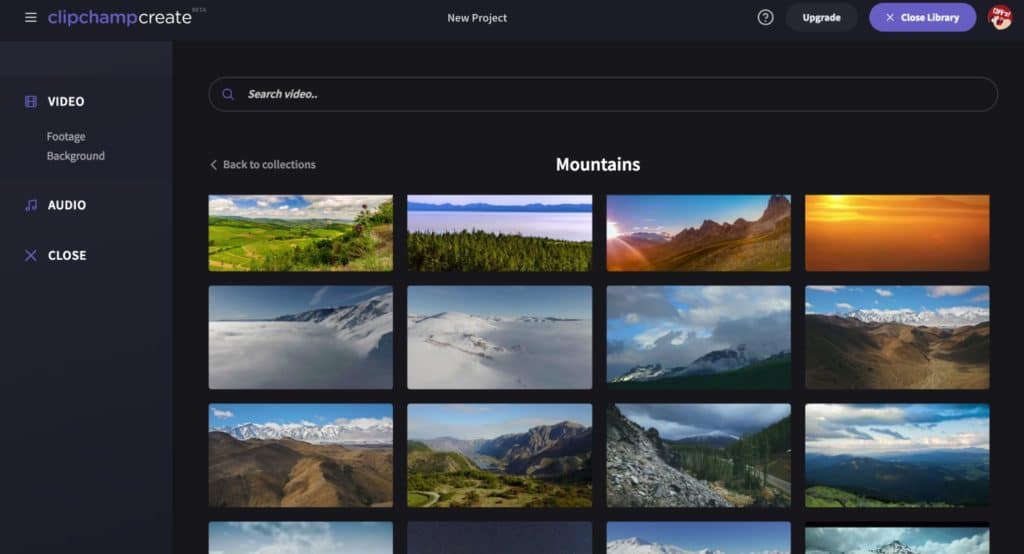Select the Footage submenu item
The height and width of the screenshot is (554, 1024).
(x=66, y=136)
